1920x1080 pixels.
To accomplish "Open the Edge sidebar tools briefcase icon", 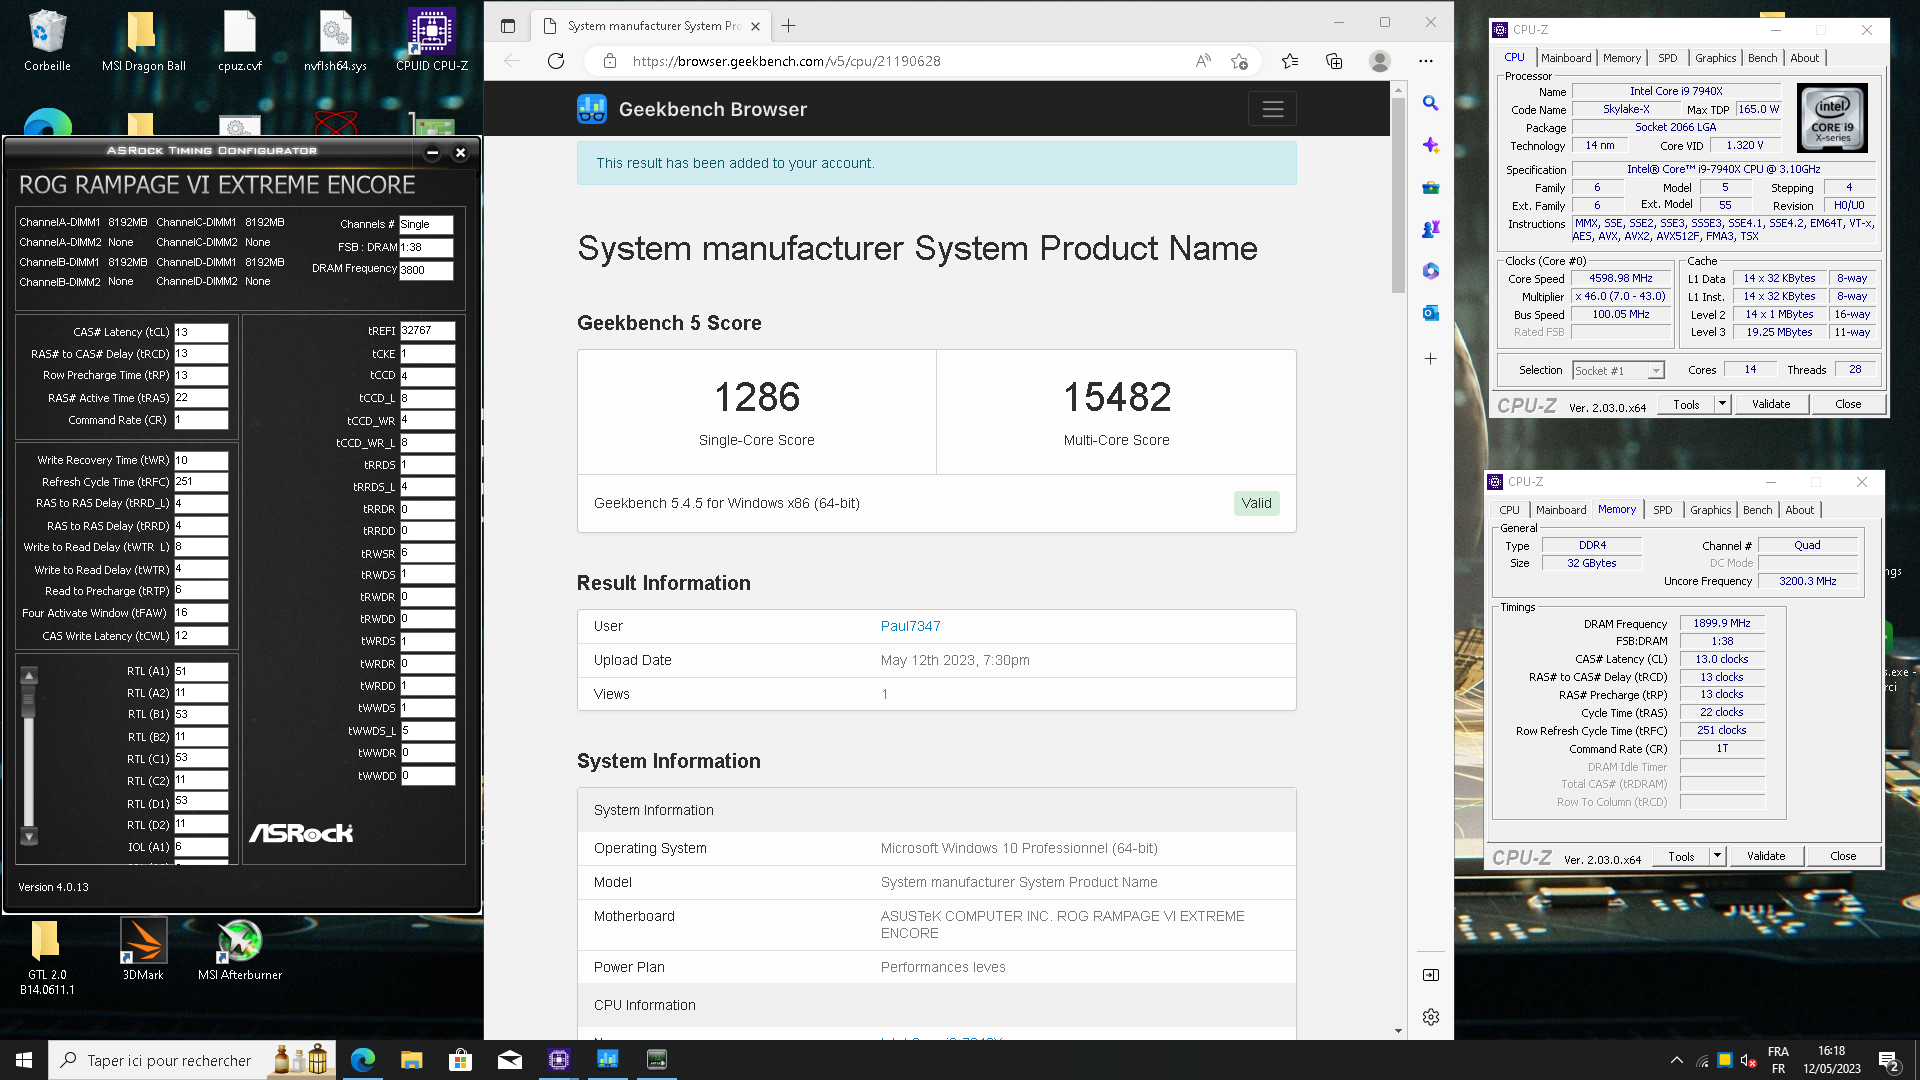I will [1431, 187].
